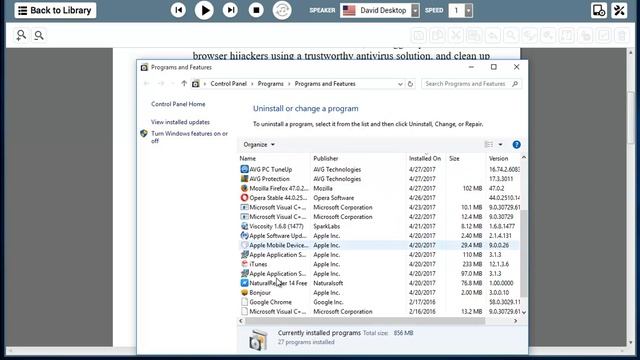Click the NaturalReader program icon

(x=244, y=283)
